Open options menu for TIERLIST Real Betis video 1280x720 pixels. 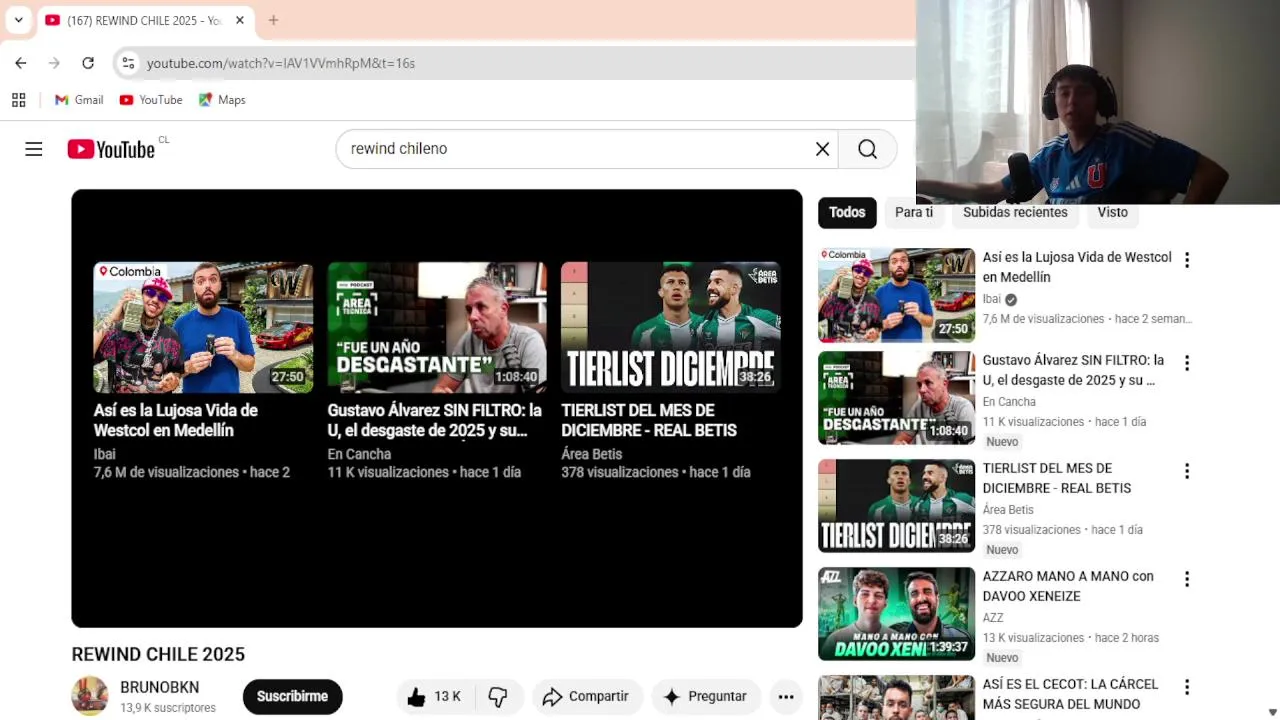(1187, 471)
